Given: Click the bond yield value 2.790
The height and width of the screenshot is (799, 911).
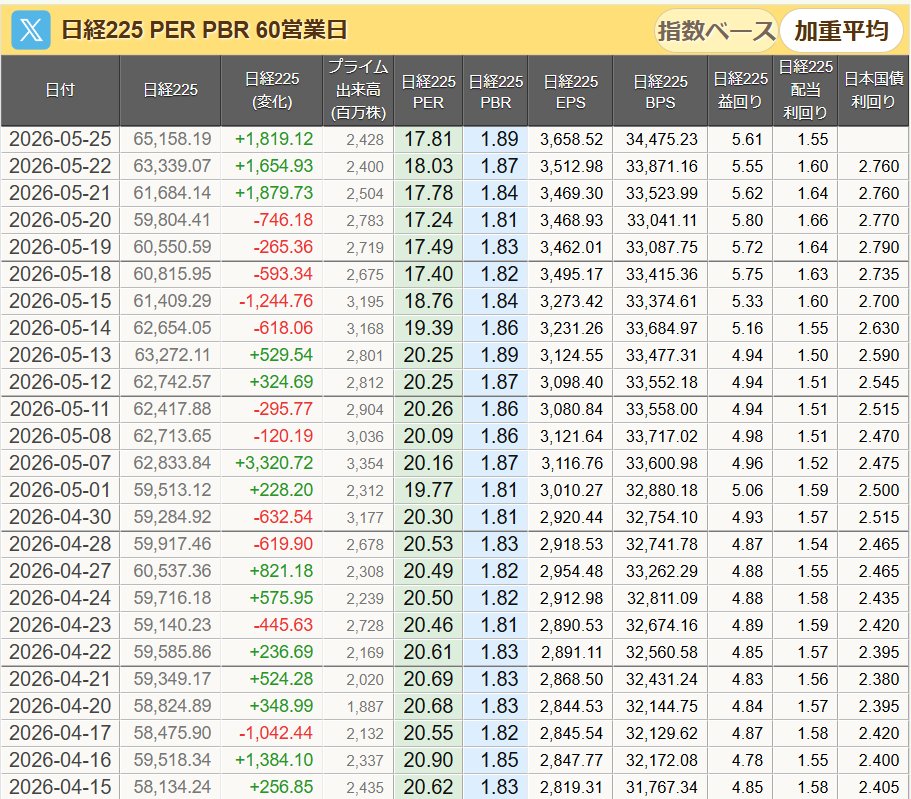Looking at the screenshot, I should point(878,248).
